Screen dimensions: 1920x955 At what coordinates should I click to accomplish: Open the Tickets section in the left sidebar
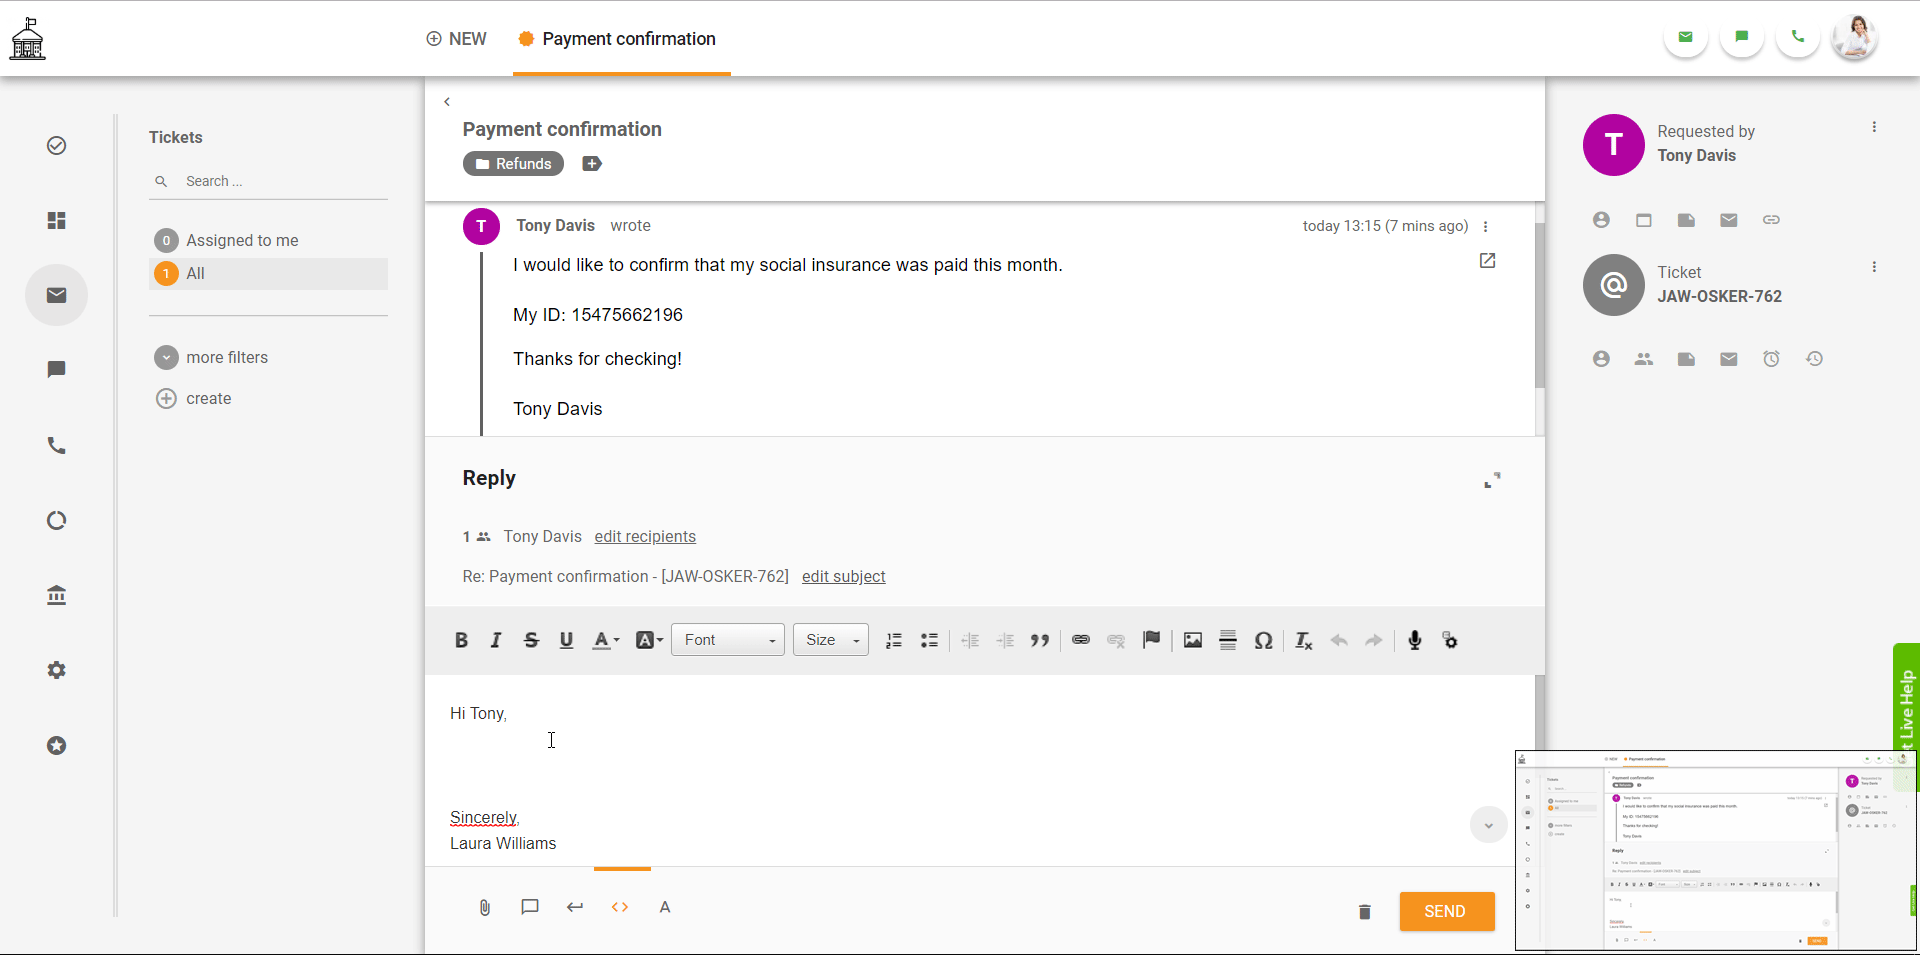[x=56, y=295]
